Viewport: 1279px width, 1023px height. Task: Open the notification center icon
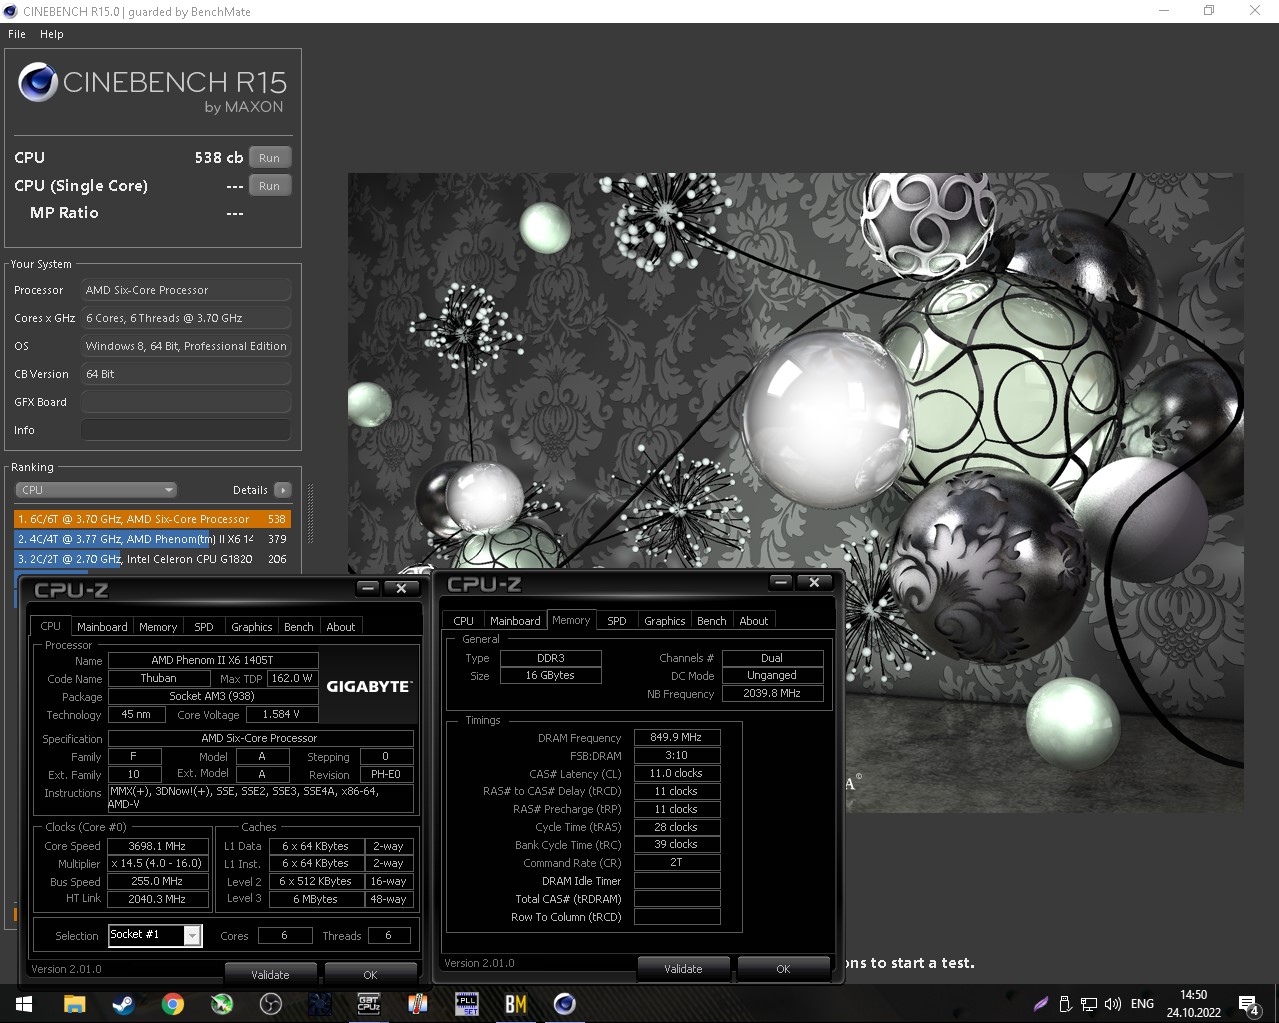tap(1248, 1004)
